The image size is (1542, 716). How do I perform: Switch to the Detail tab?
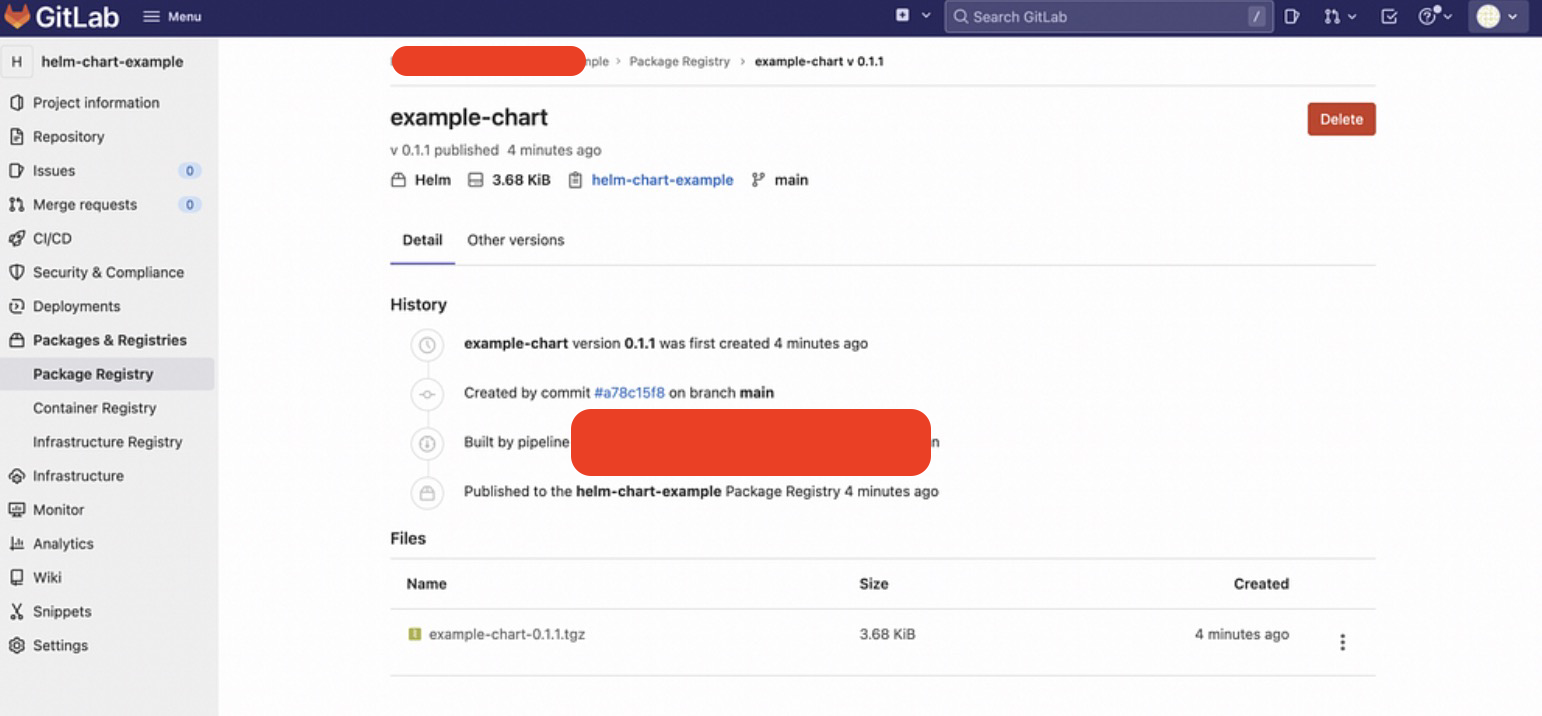tap(422, 240)
